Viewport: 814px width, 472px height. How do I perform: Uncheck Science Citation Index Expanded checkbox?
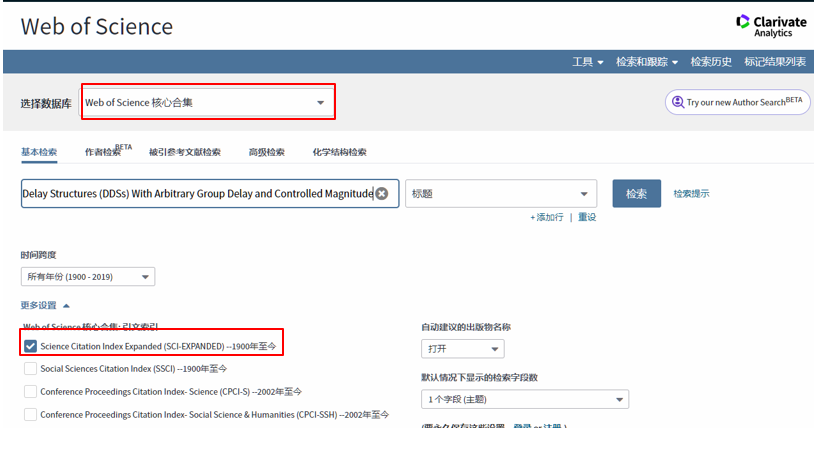click(x=31, y=346)
